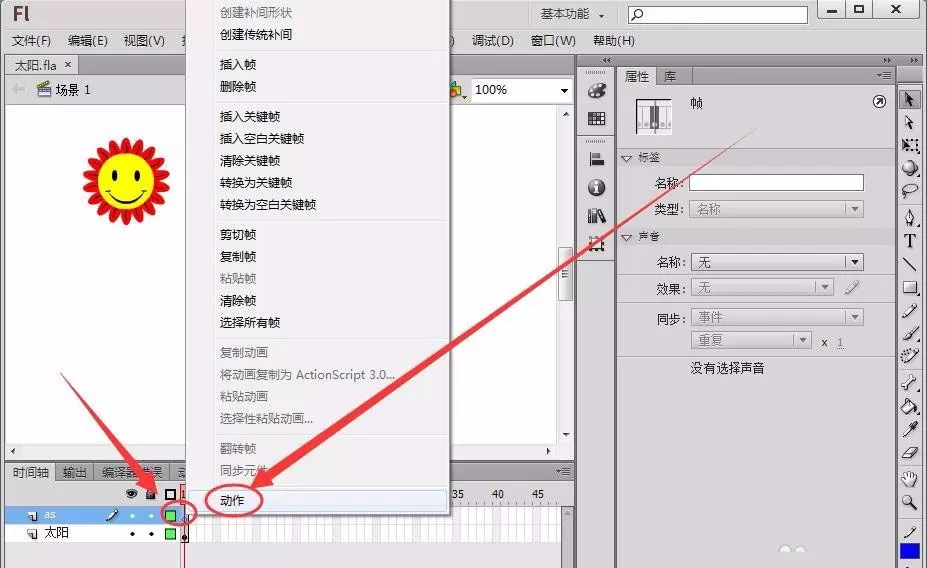Screen dimensions: 927x568
Task: Toggle outline view for all layers square icon
Action: click(x=170, y=494)
